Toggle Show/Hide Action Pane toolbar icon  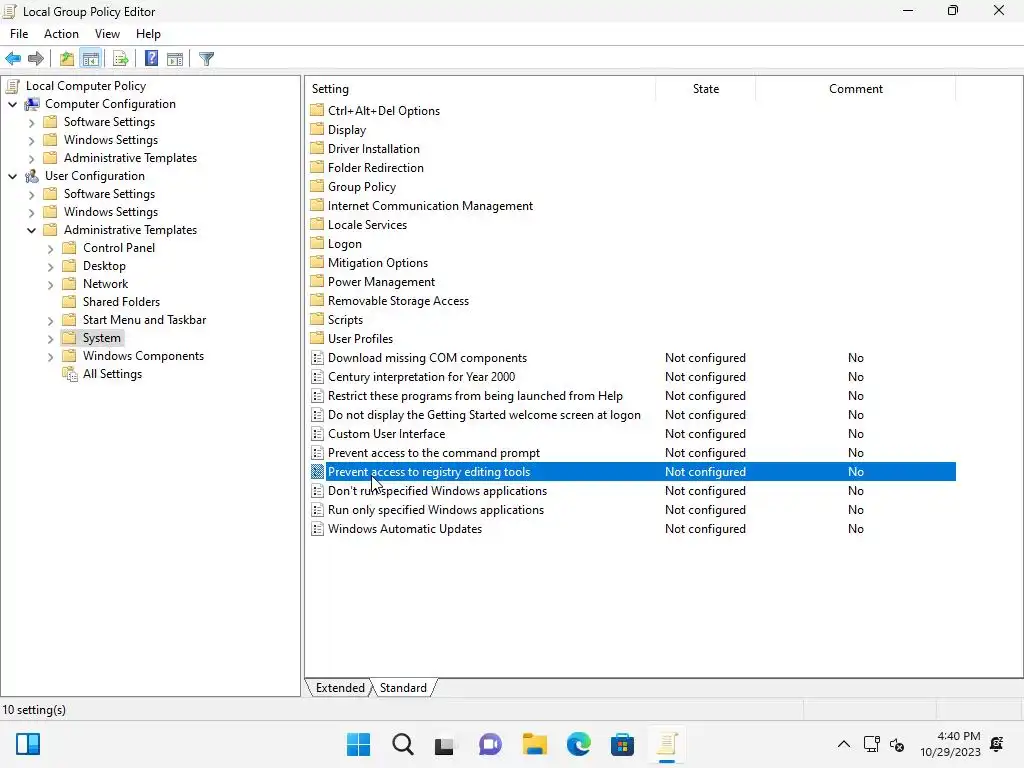click(175, 59)
